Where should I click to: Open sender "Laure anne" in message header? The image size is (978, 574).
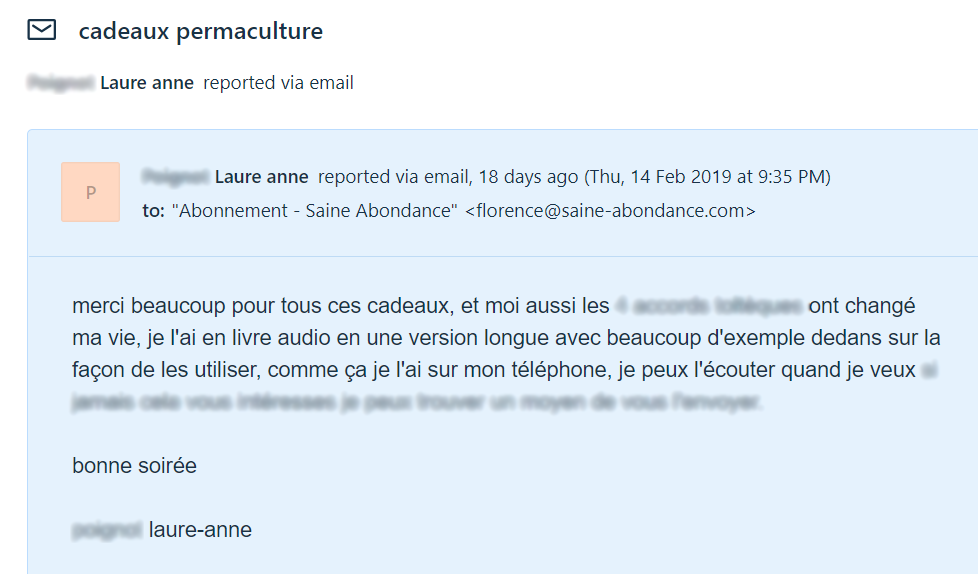(261, 177)
